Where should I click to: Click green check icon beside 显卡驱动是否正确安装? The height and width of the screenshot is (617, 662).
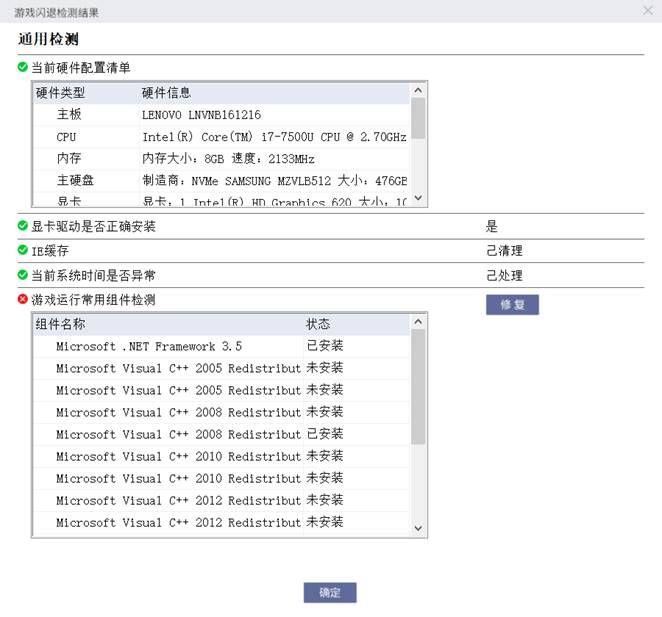pos(23,226)
